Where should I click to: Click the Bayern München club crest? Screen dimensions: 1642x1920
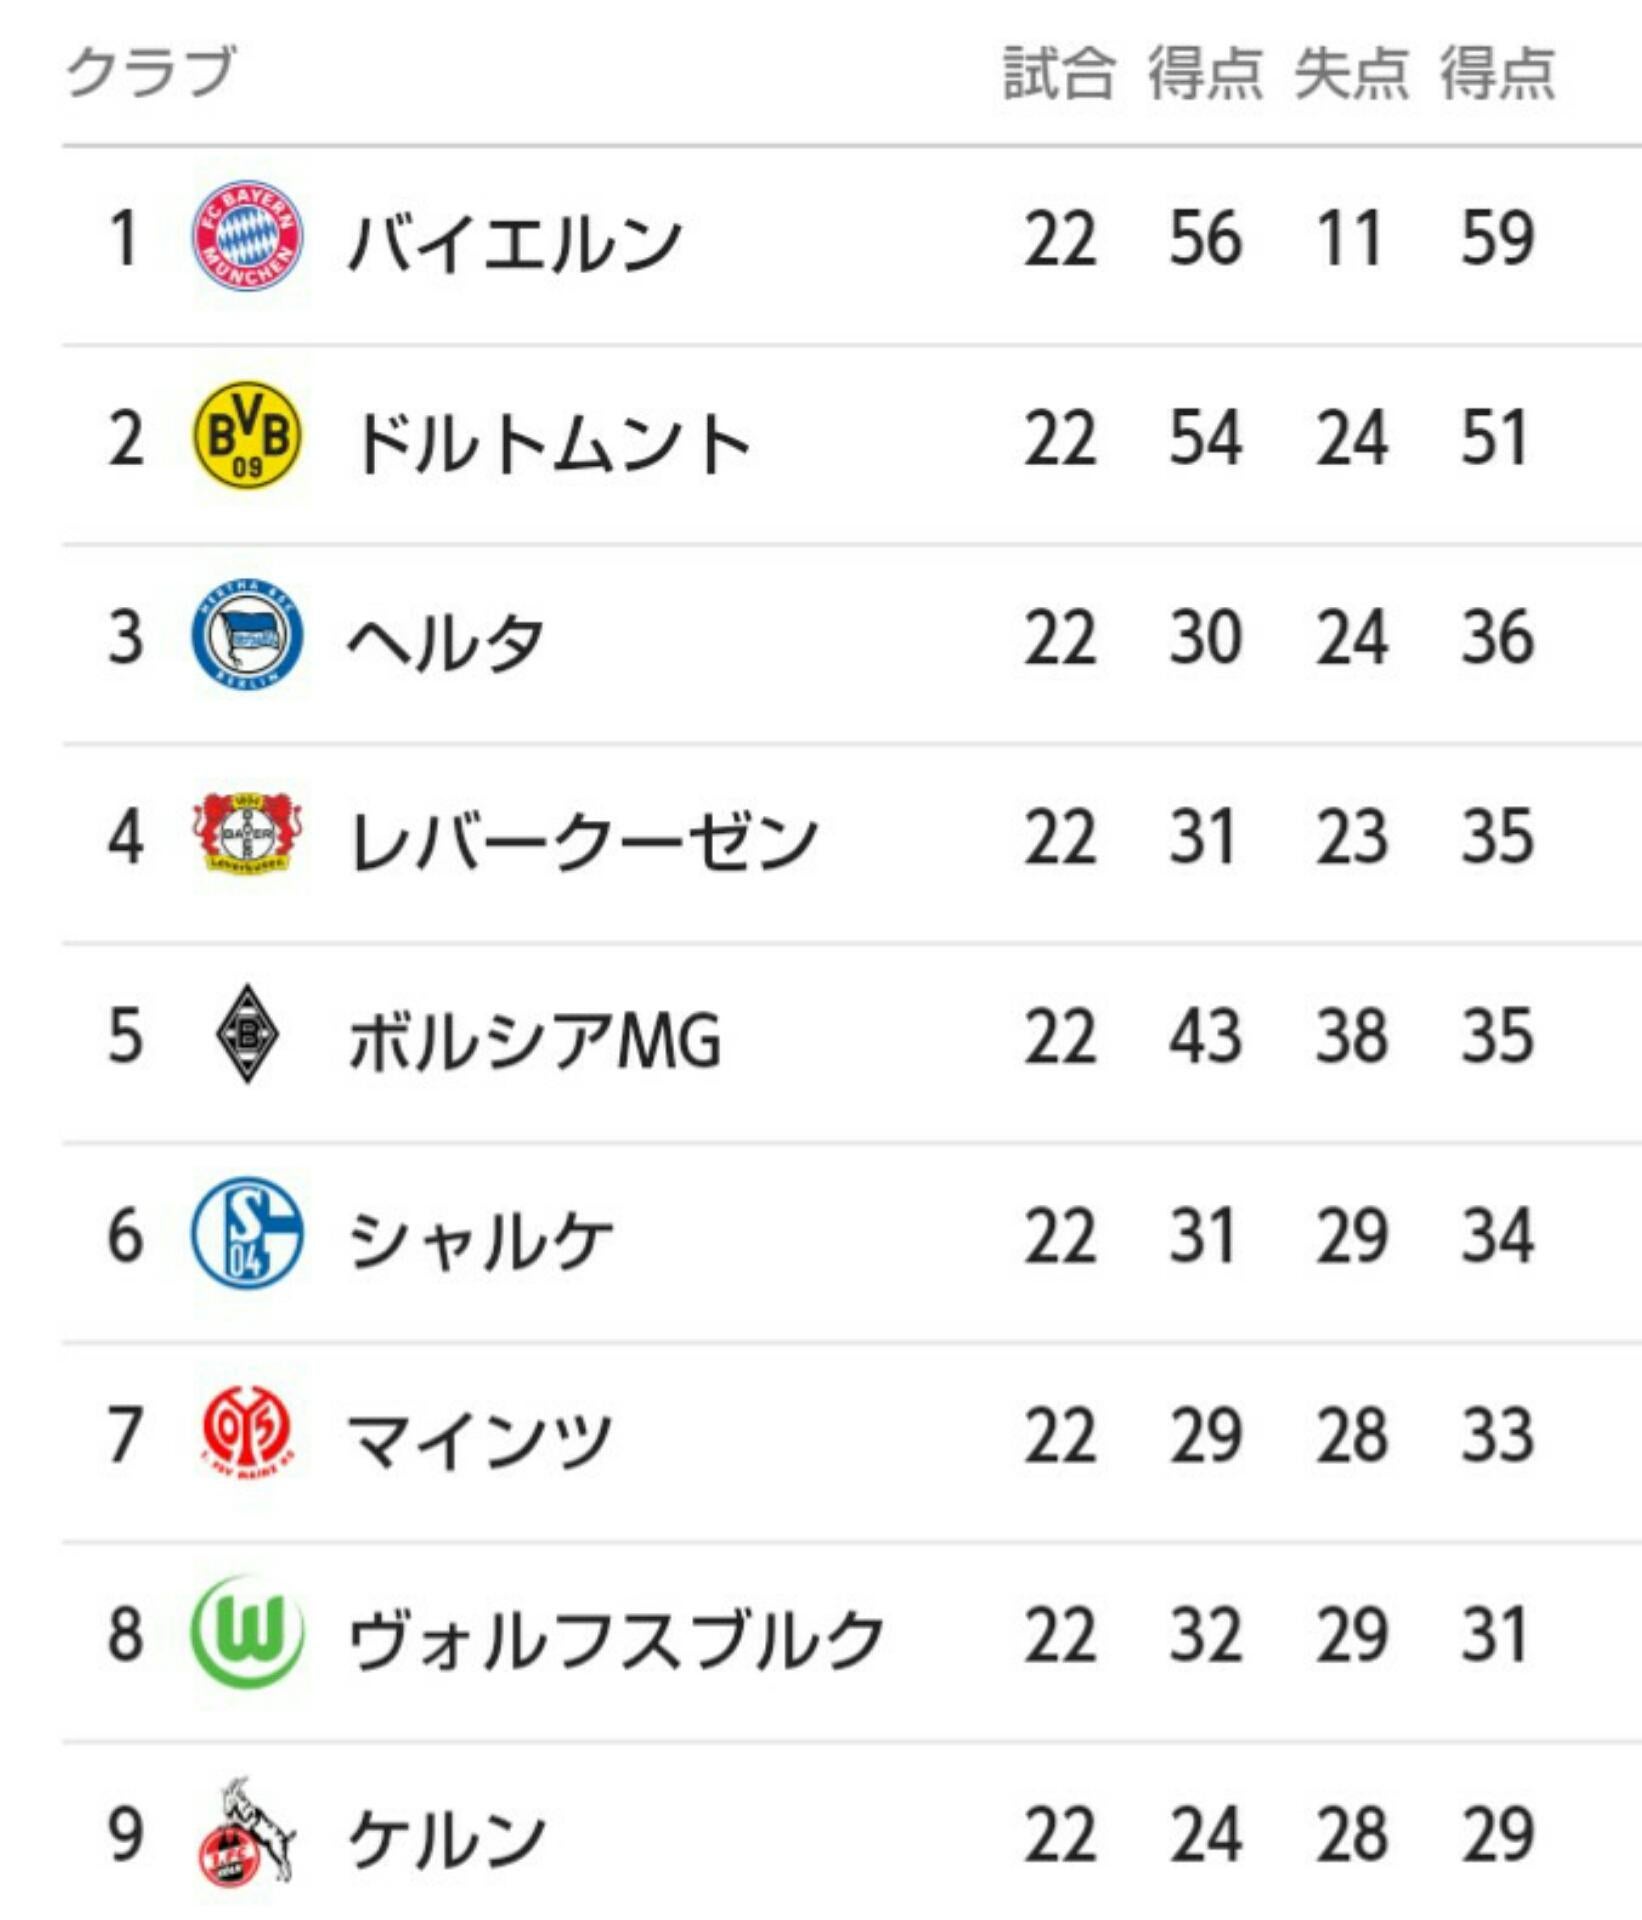click(247, 237)
